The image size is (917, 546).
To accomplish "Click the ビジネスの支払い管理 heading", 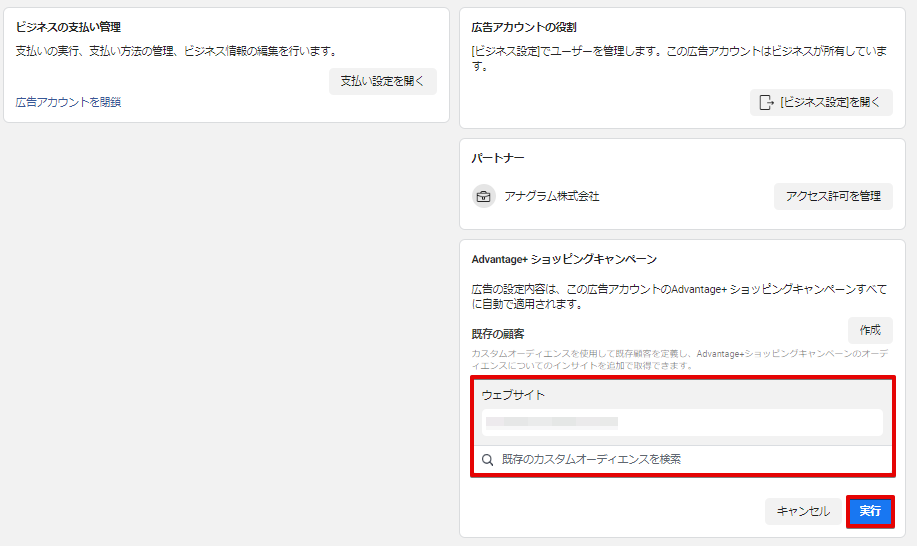I will [75, 27].
